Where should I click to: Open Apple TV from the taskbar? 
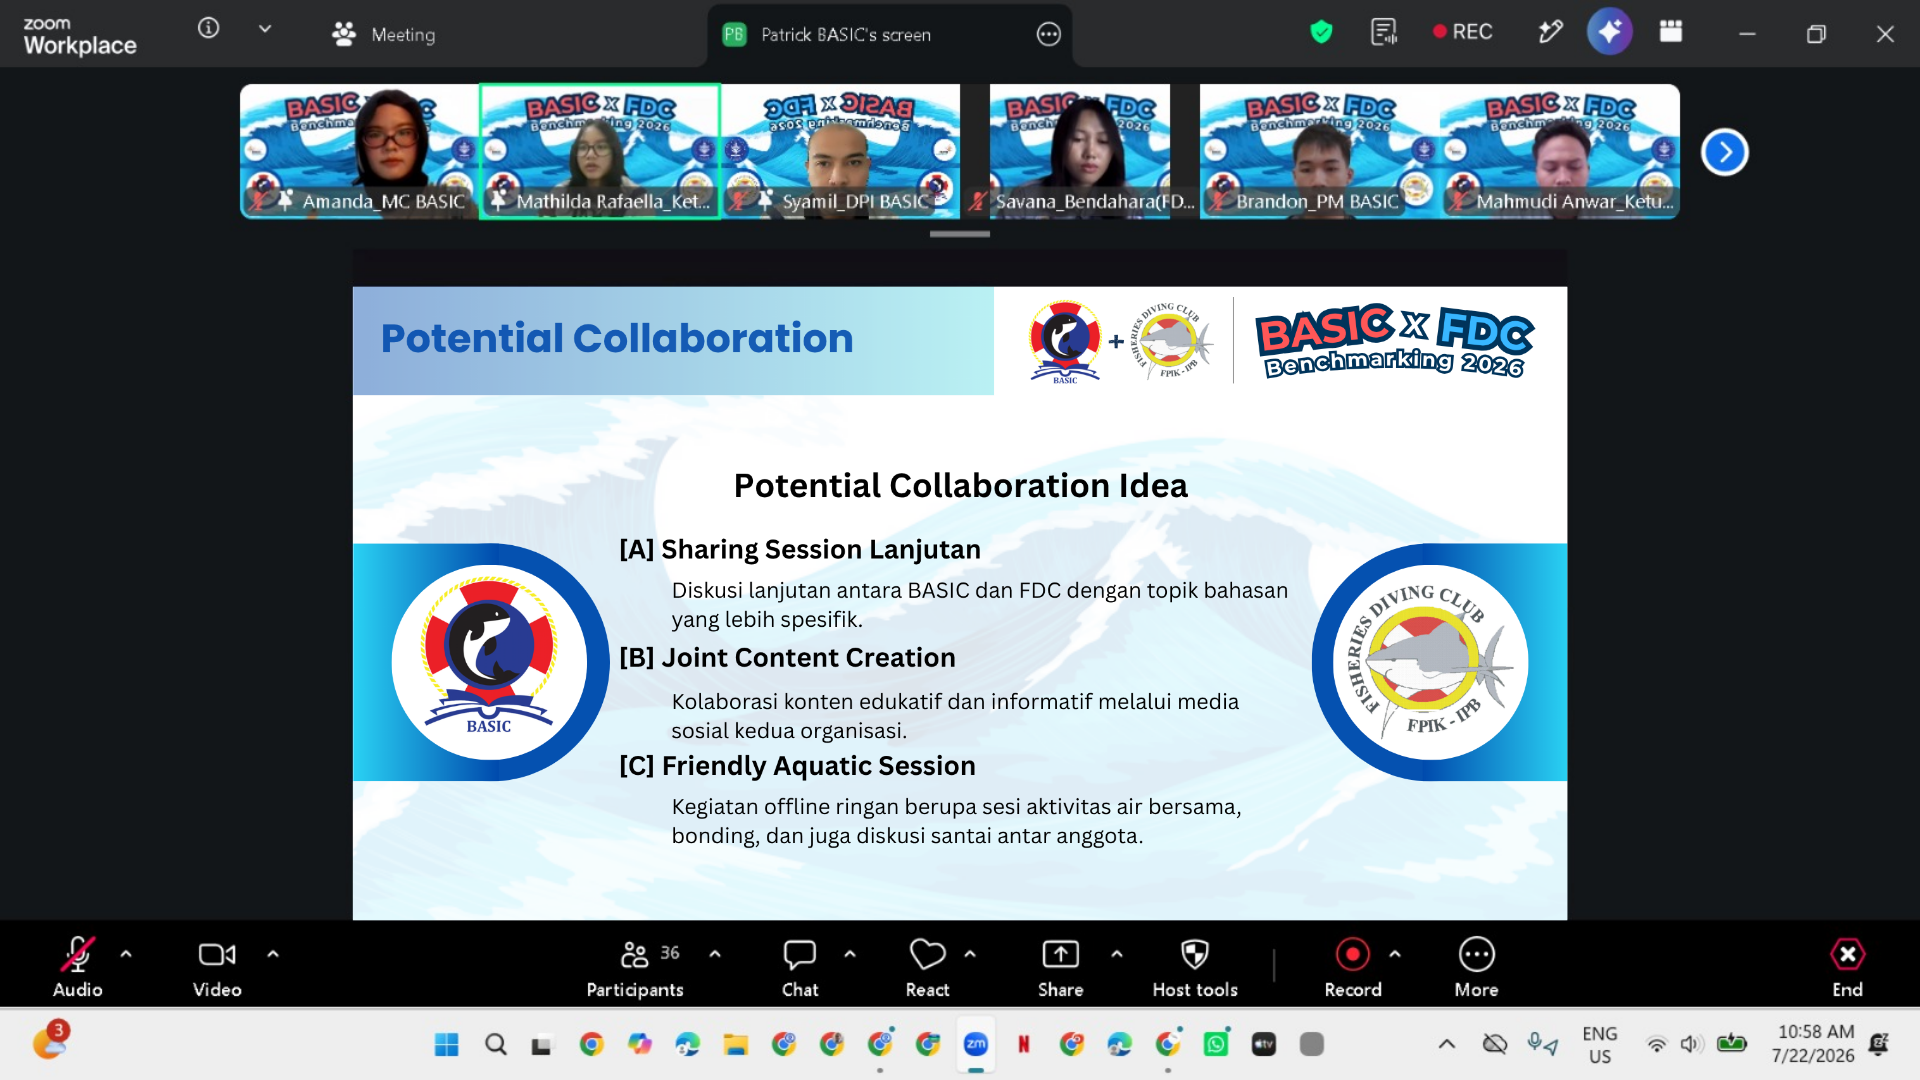1264,1045
